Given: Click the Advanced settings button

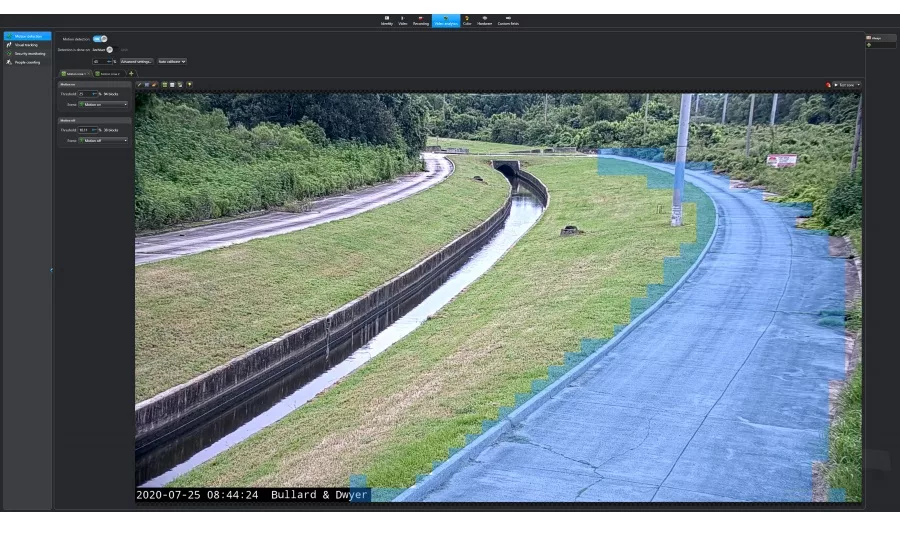Looking at the screenshot, I should tap(137, 61).
